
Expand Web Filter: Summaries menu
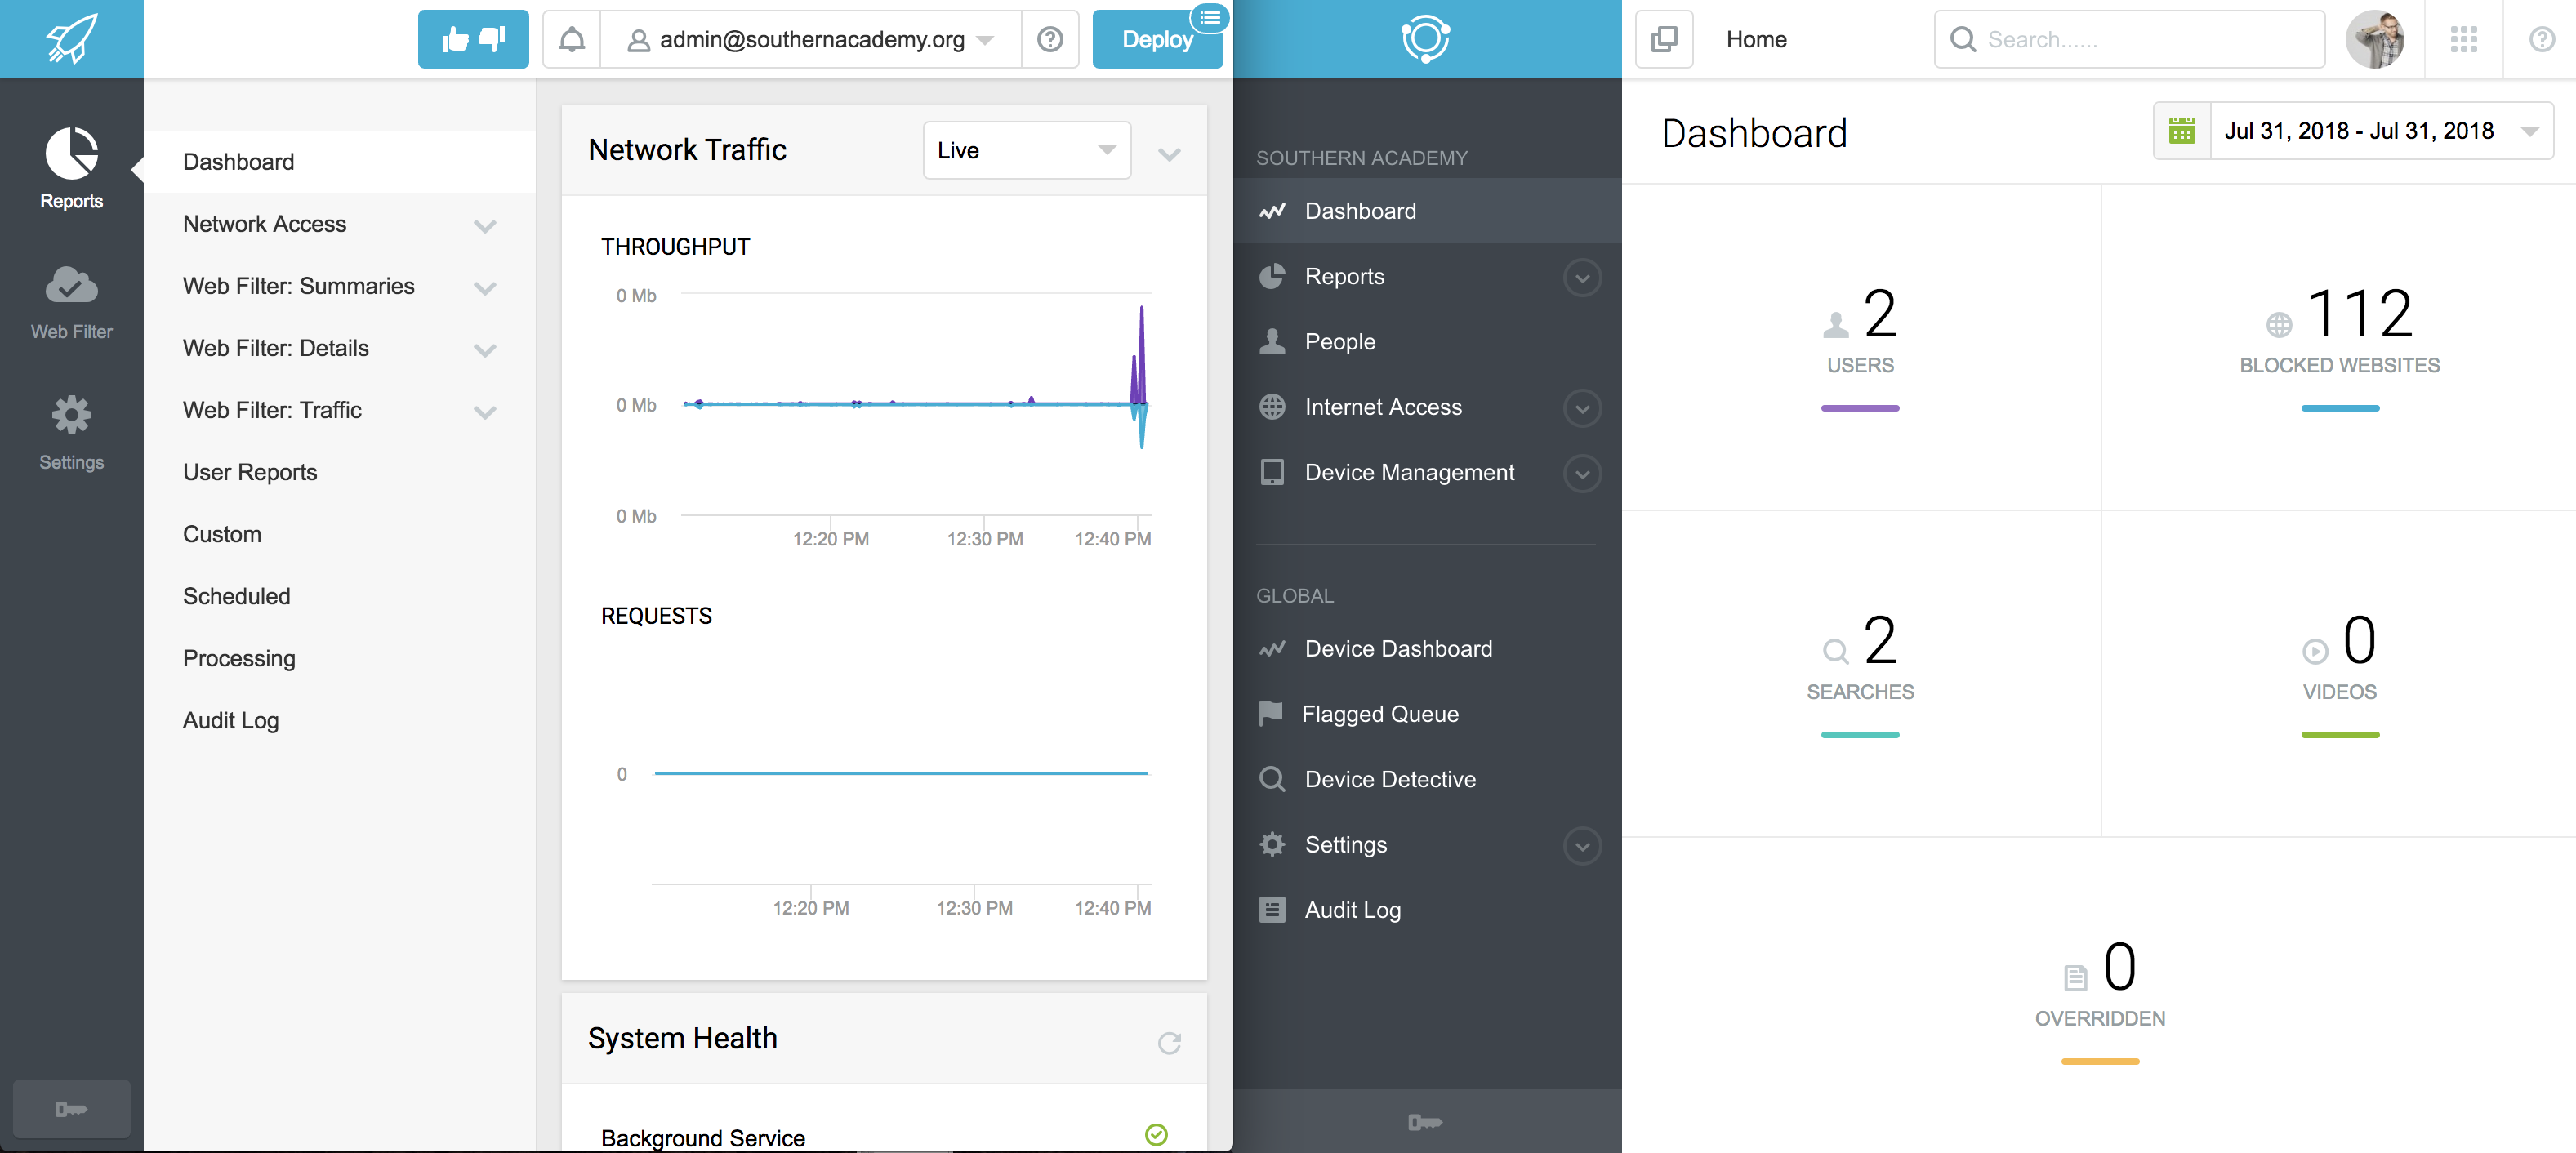click(x=485, y=287)
